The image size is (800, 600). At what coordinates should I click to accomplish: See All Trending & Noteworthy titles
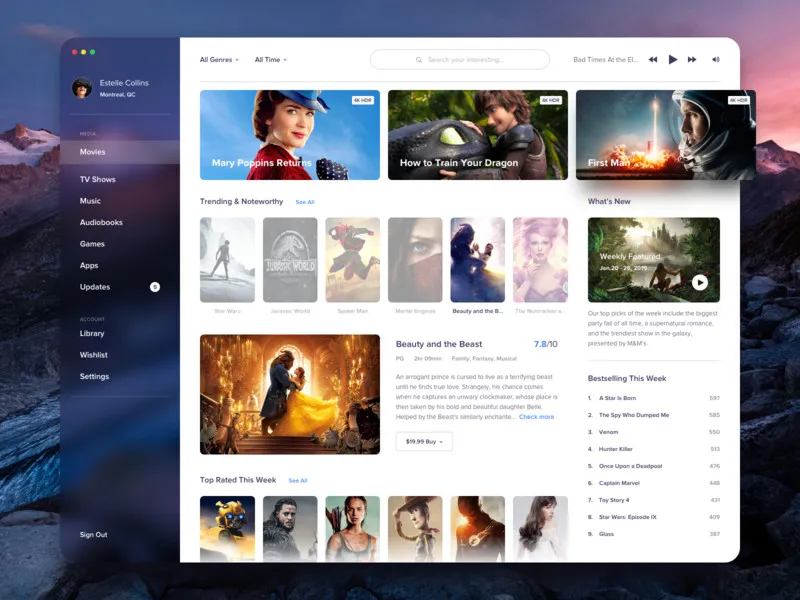point(305,202)
